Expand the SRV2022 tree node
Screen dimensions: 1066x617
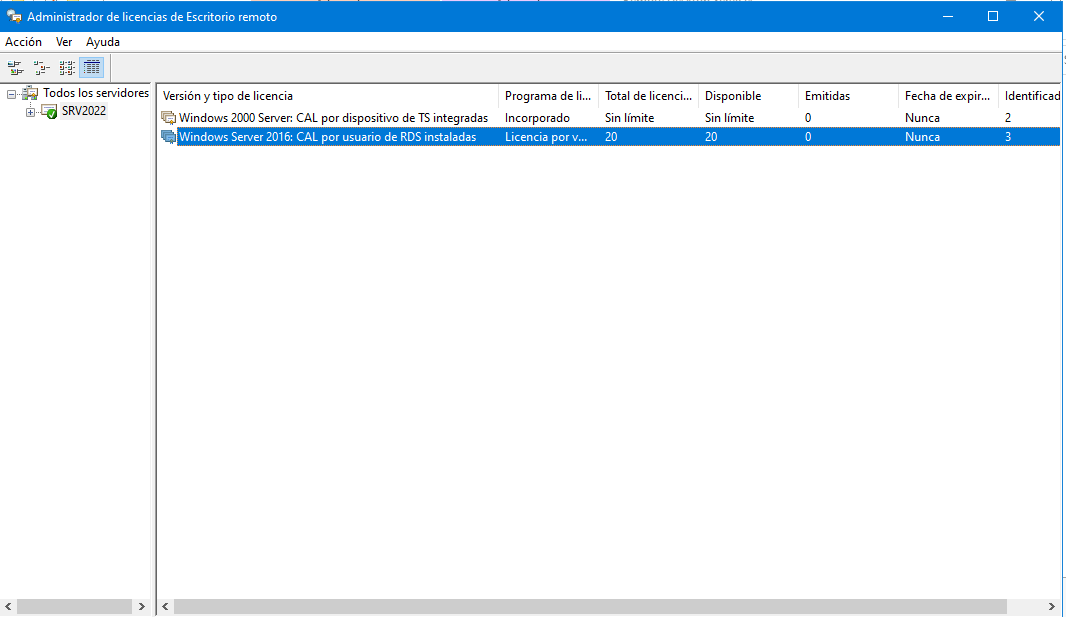coord(31,112)
